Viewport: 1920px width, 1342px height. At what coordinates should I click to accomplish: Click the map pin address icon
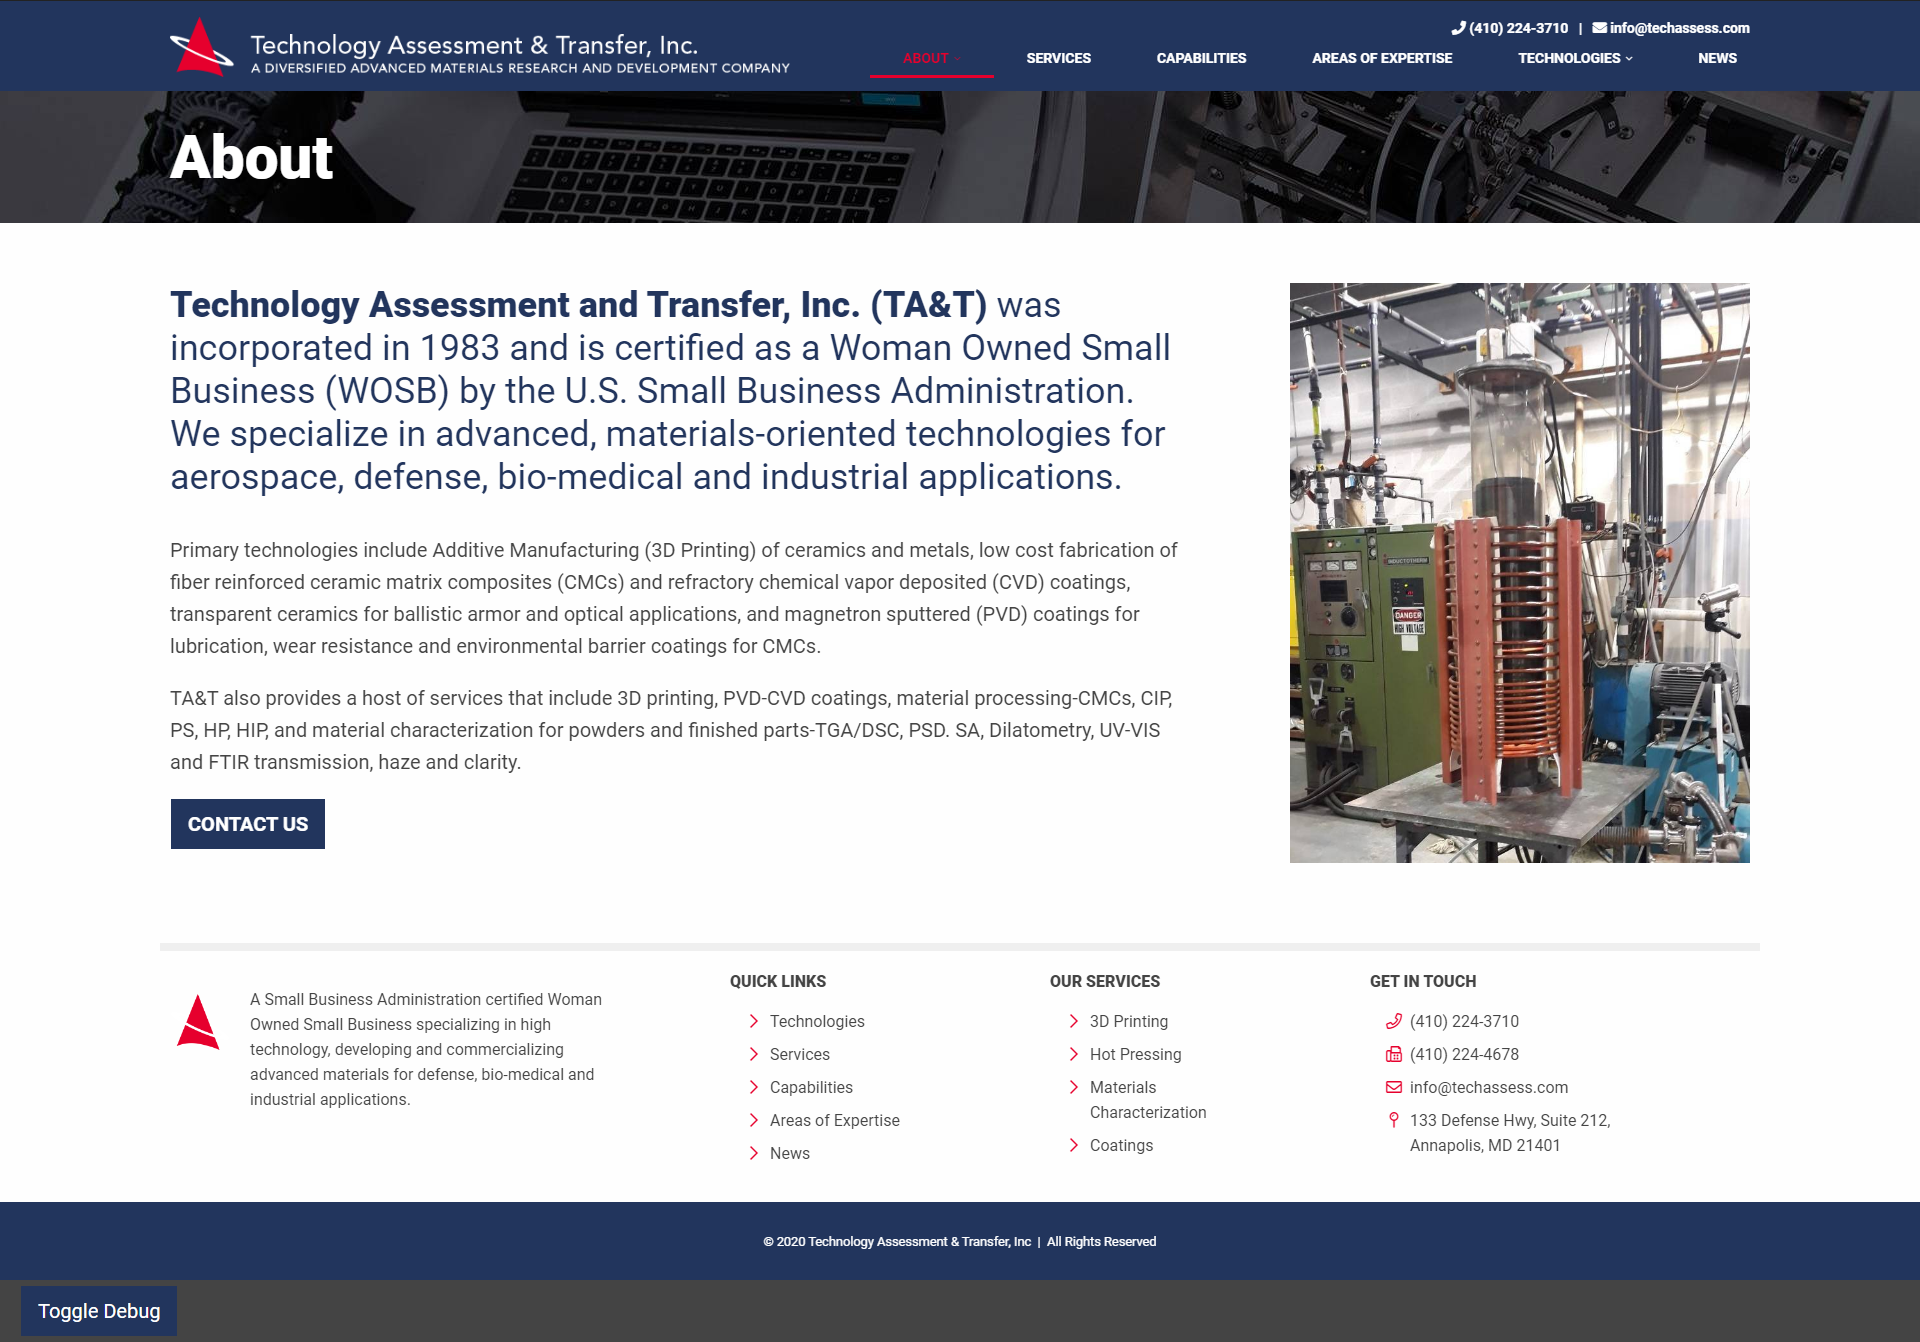(x=1394, y=1120)
